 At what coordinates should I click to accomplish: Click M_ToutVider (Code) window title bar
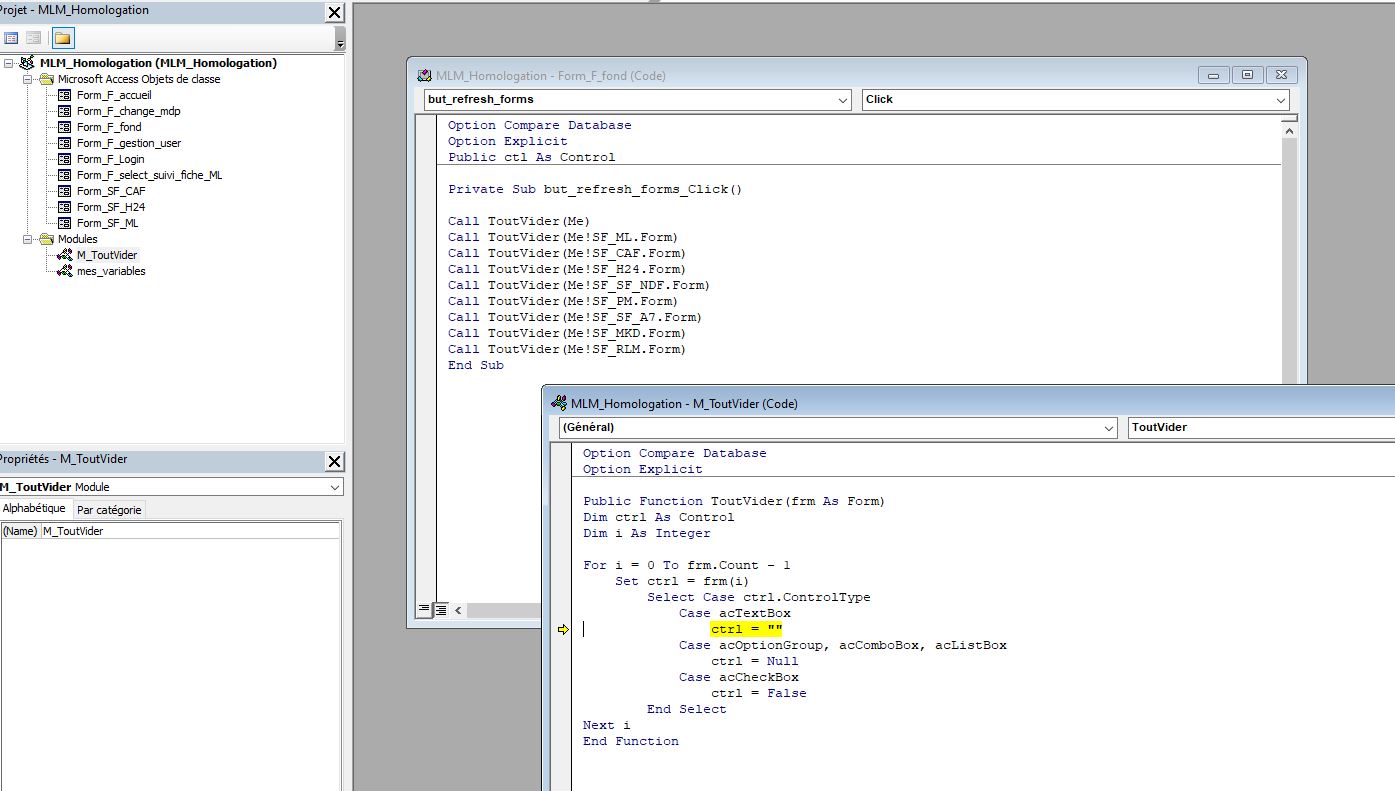(x=970, y=403)
